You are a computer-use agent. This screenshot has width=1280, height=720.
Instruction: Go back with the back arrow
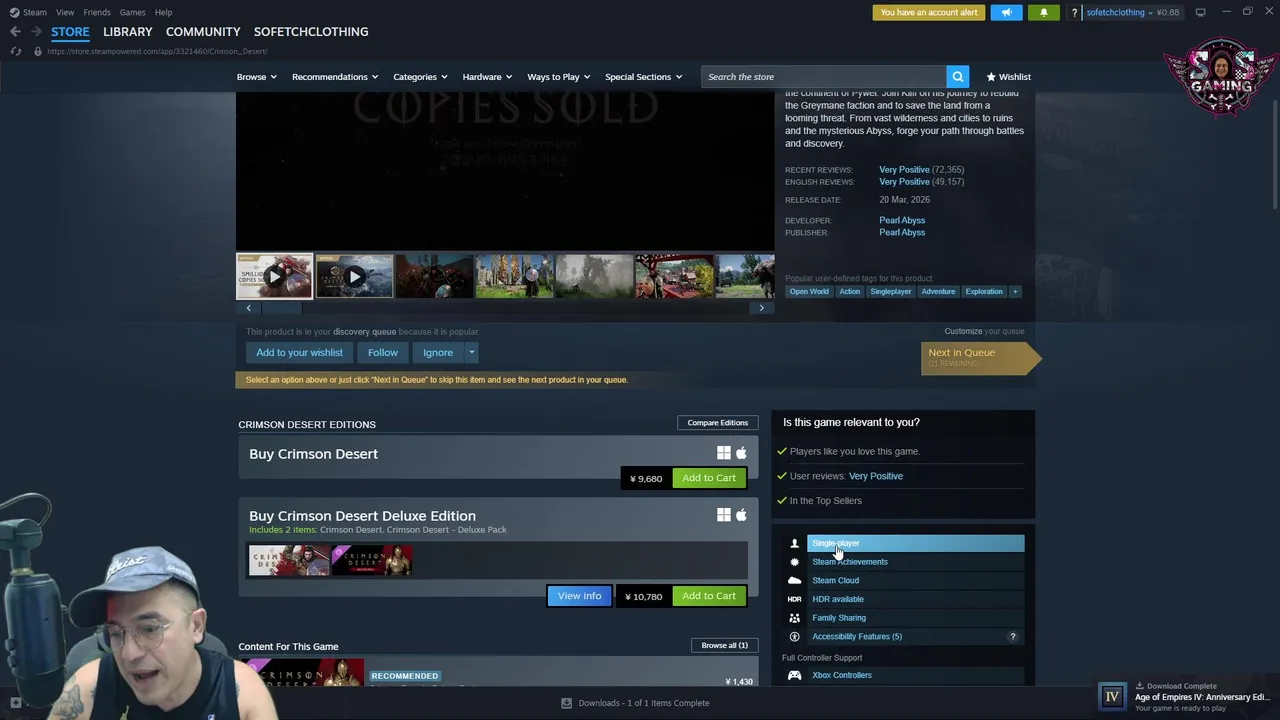[x=15, y=32]
